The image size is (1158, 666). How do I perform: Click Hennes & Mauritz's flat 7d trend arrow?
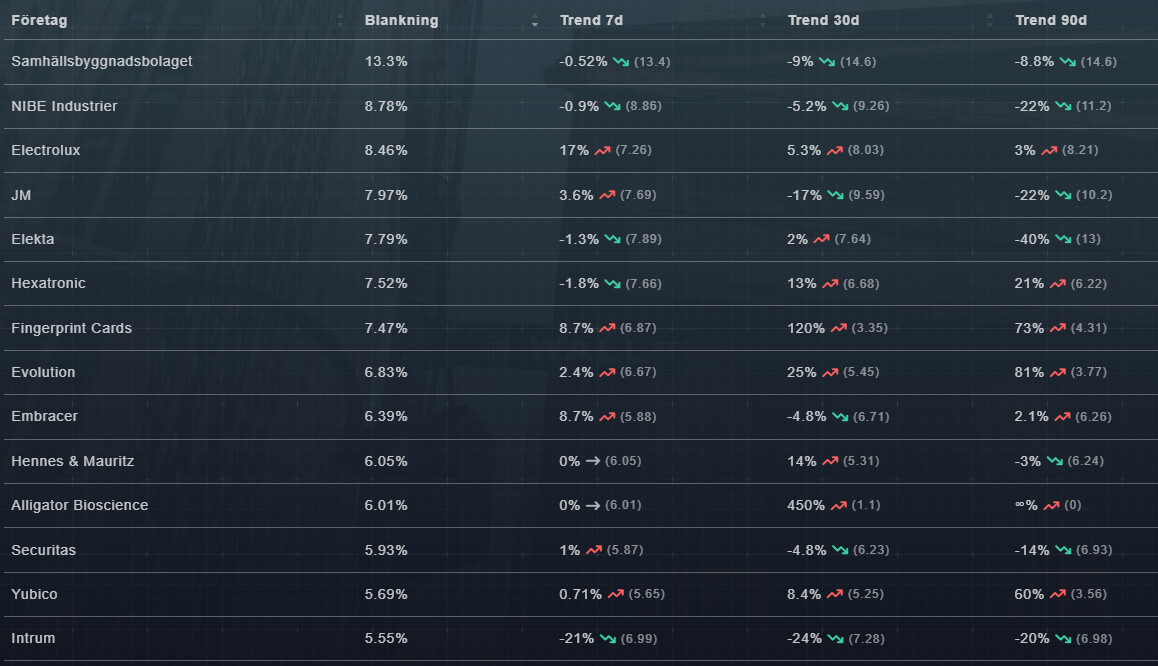(x=592, y=461)
